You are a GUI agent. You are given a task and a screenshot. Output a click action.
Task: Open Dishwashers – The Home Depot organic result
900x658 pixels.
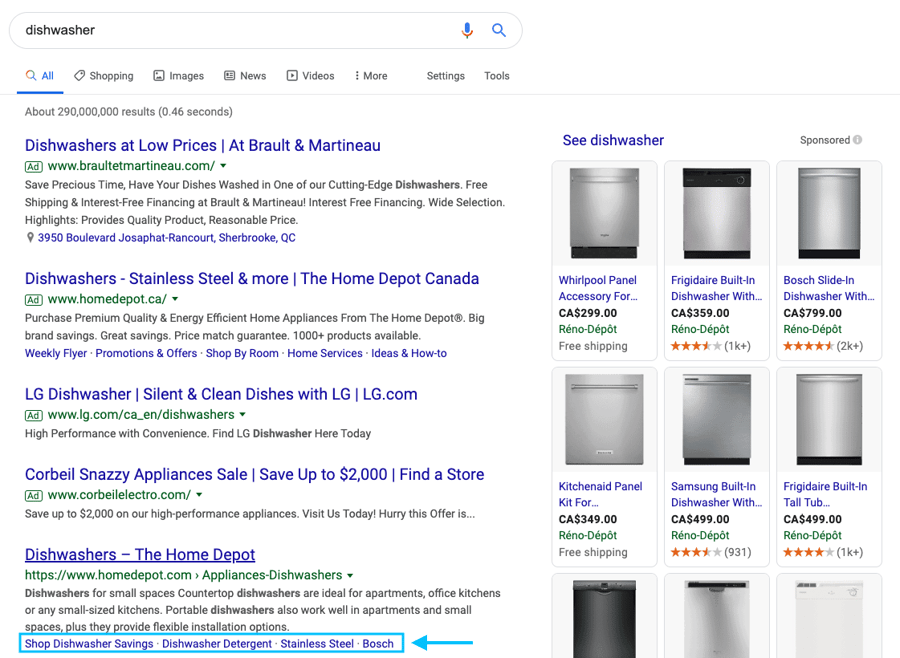[x=140, y=555]
